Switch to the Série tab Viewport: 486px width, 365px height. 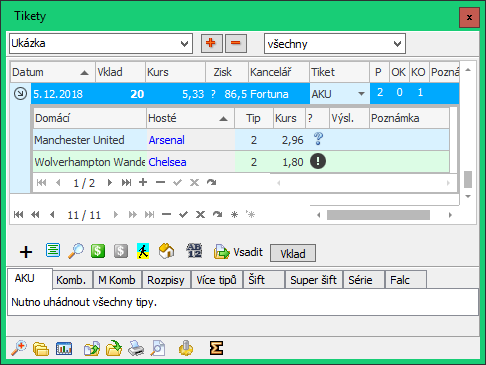click(364, 280)
